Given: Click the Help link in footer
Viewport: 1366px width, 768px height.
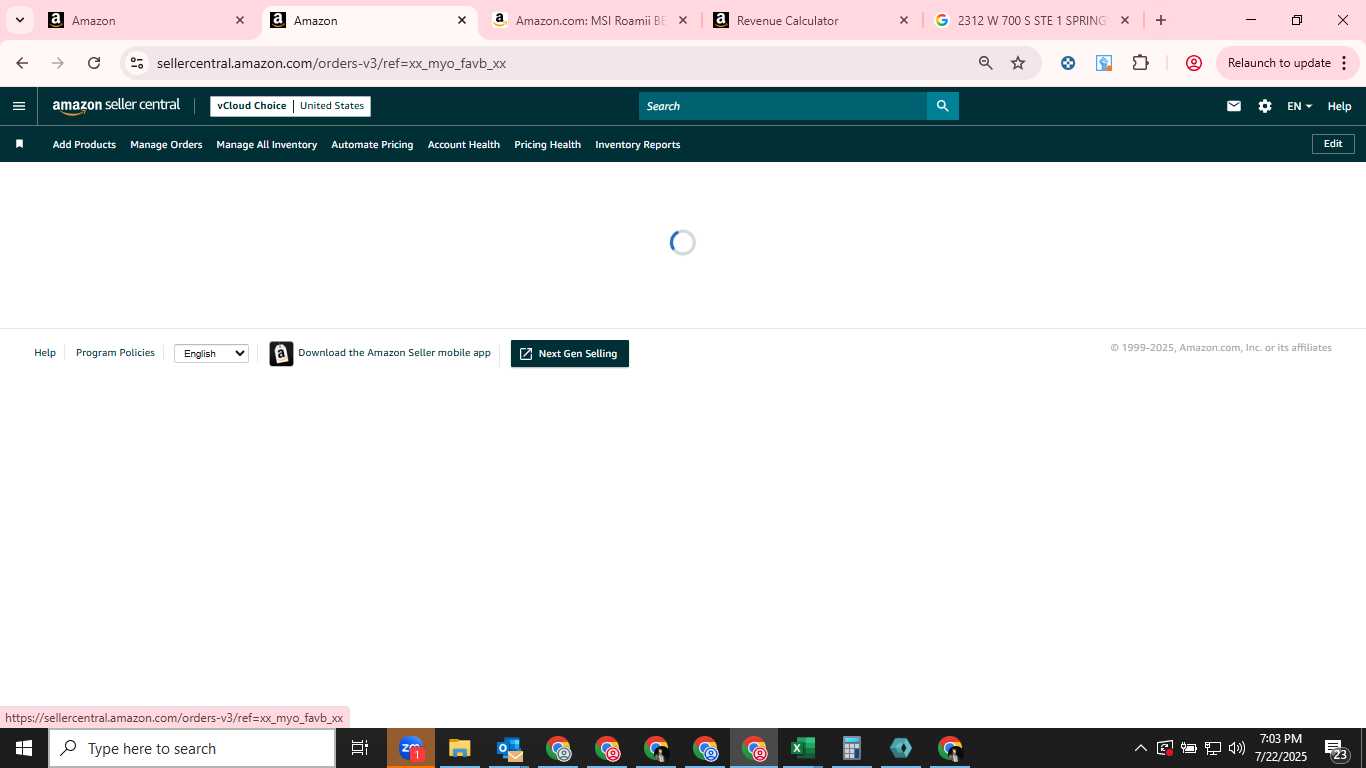Looking at the screenshot, I should click(x=45, y=353).
